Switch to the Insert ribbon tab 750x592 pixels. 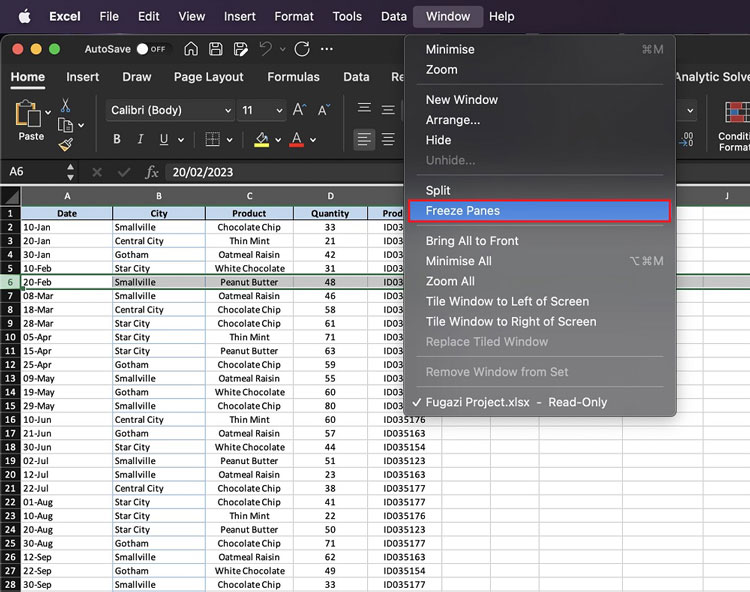[x=82, y=77]
